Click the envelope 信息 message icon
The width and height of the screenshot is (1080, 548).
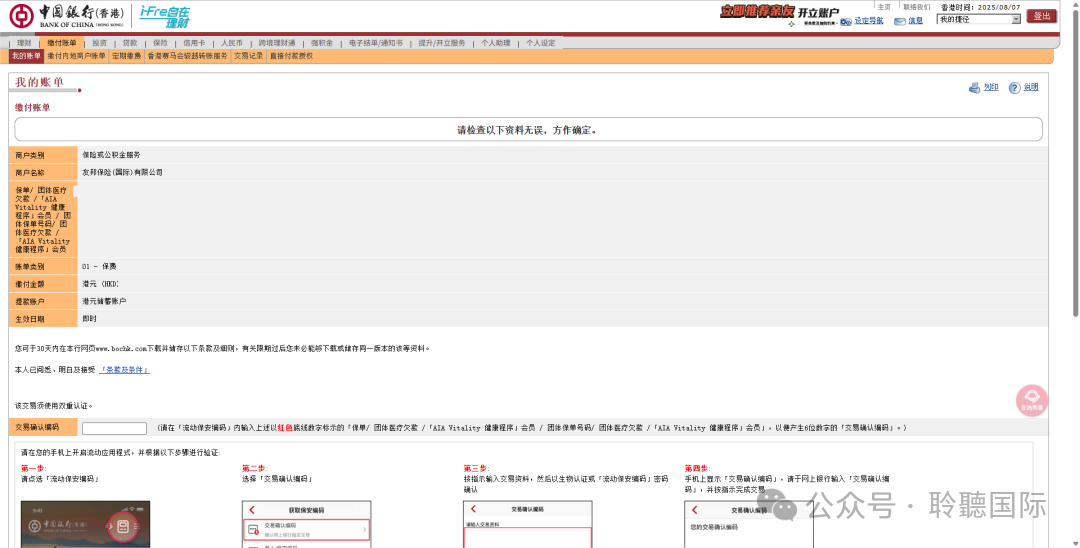(900, 21)
